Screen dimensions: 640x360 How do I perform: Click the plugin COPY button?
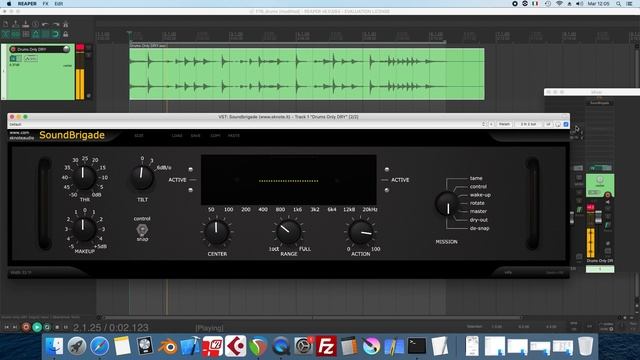click(x=215, y=136)
